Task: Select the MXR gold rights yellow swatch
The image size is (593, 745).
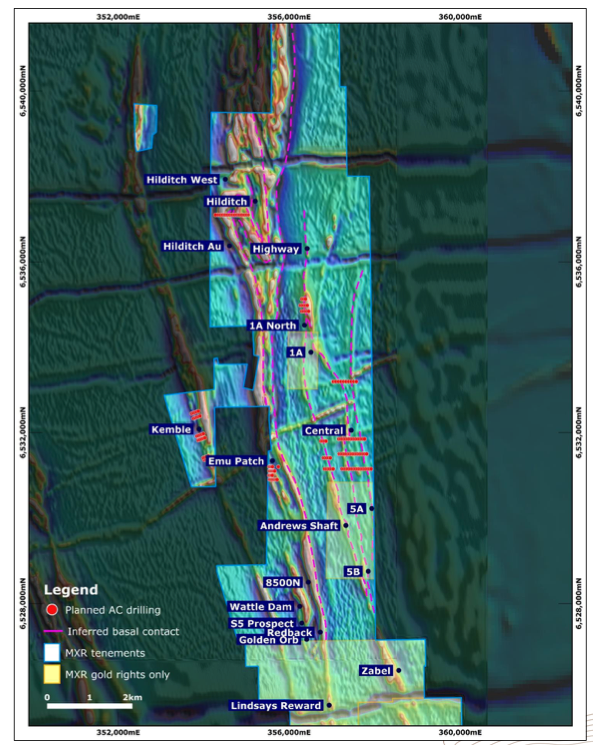Action: click(52, 674)
